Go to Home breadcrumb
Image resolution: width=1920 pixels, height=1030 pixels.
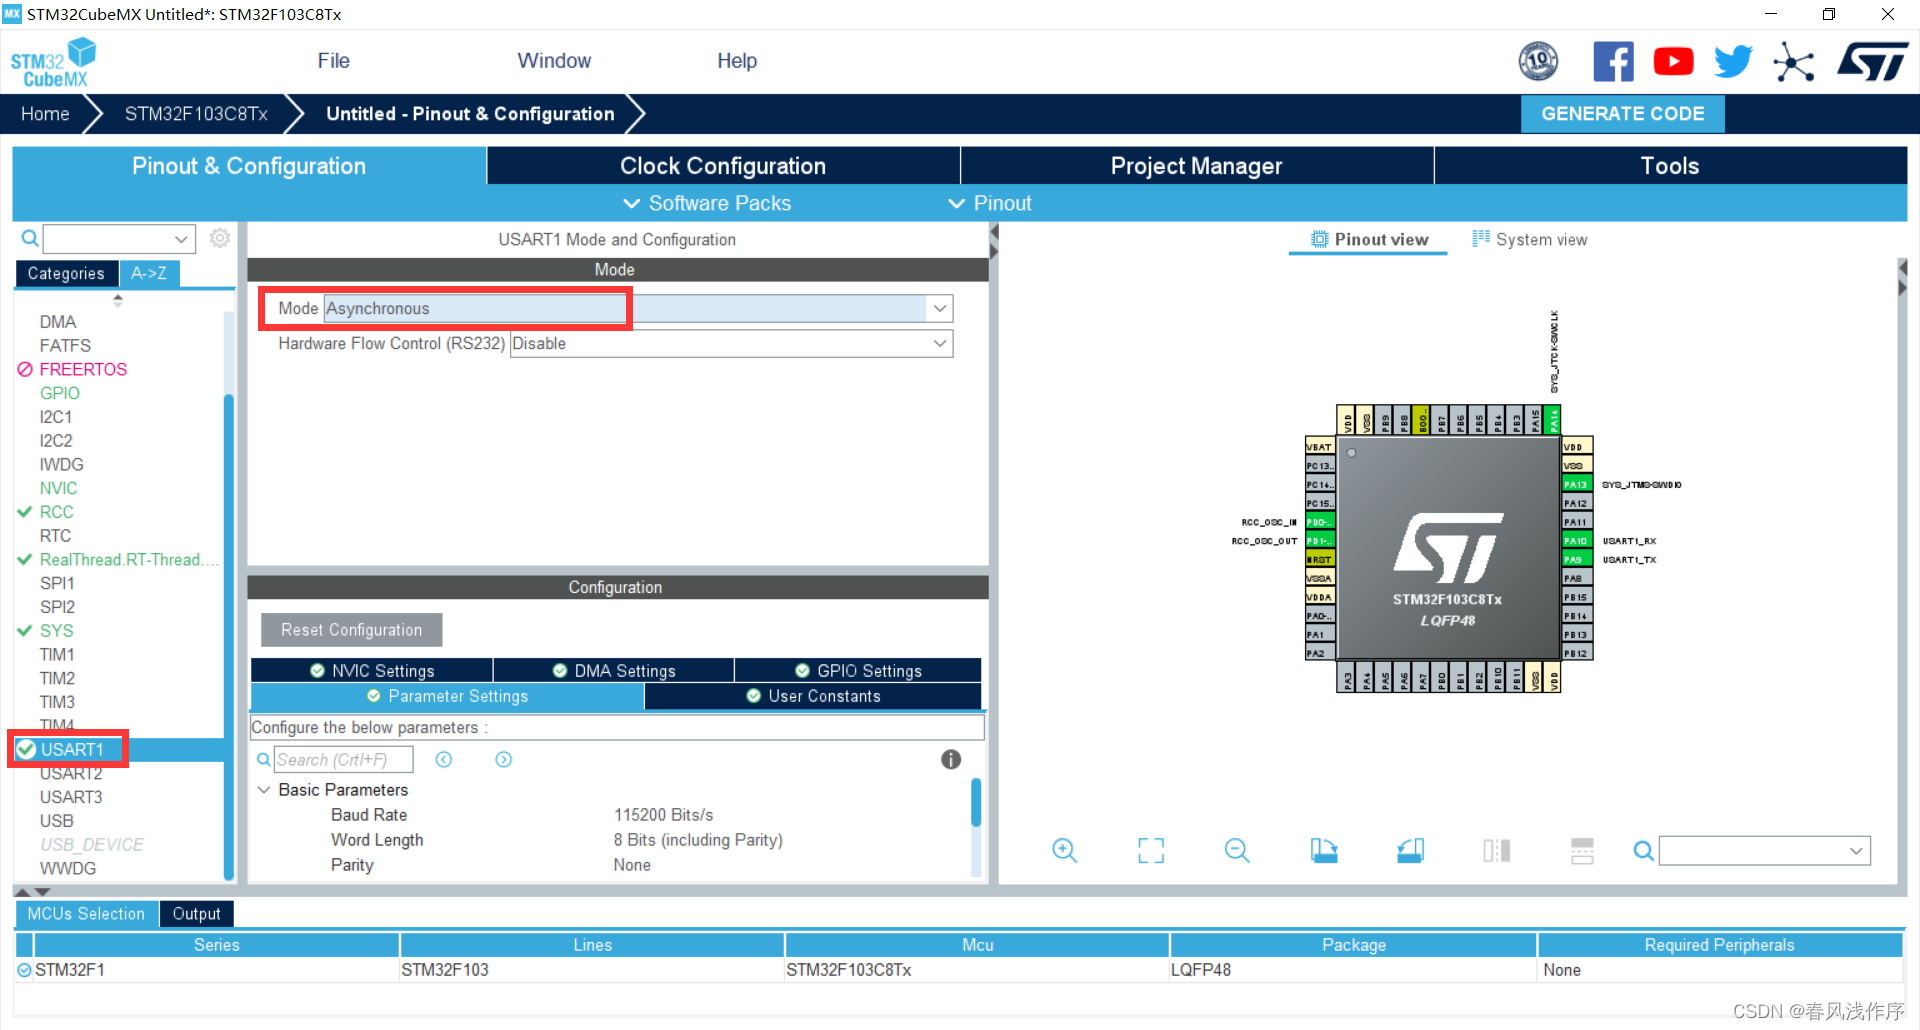click(45, 114)
